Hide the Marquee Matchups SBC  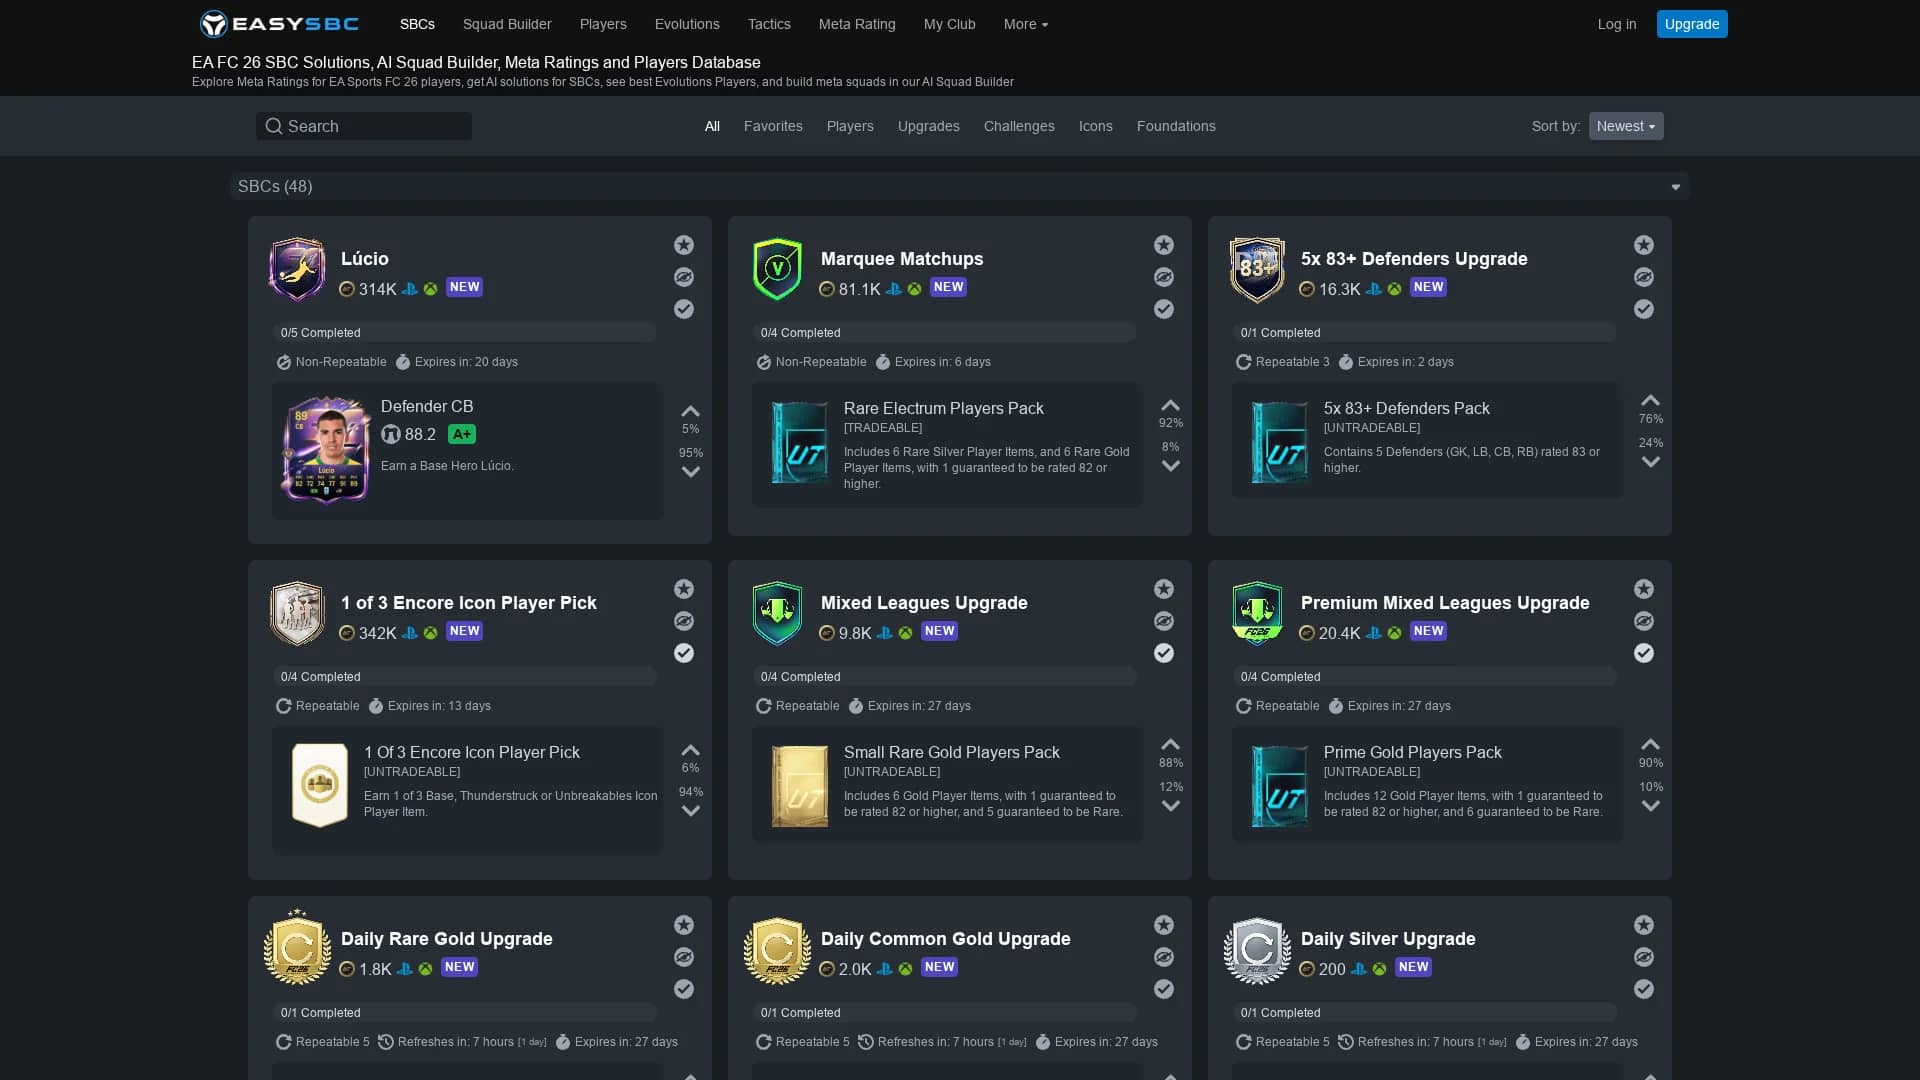pos(1164,277)
